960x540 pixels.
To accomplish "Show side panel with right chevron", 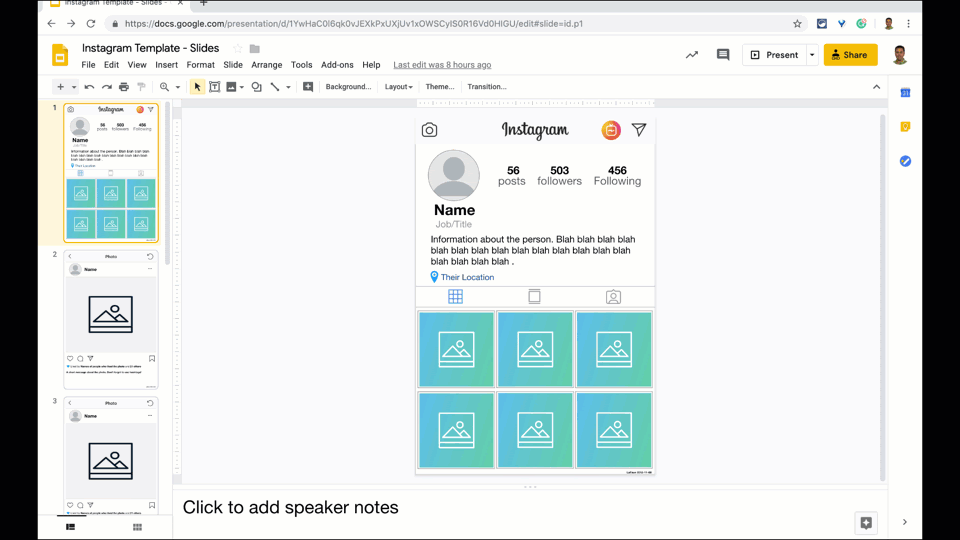I will [x=904, y=522].
